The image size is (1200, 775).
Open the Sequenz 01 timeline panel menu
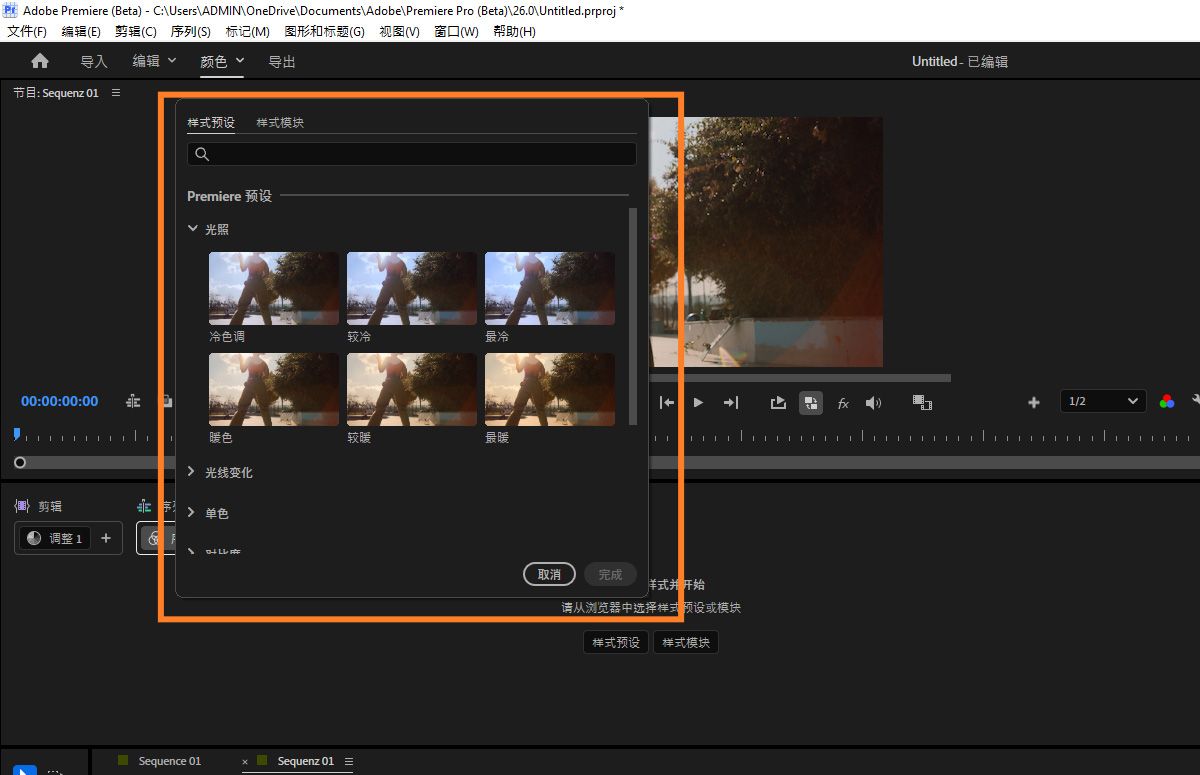coord(347,761)
